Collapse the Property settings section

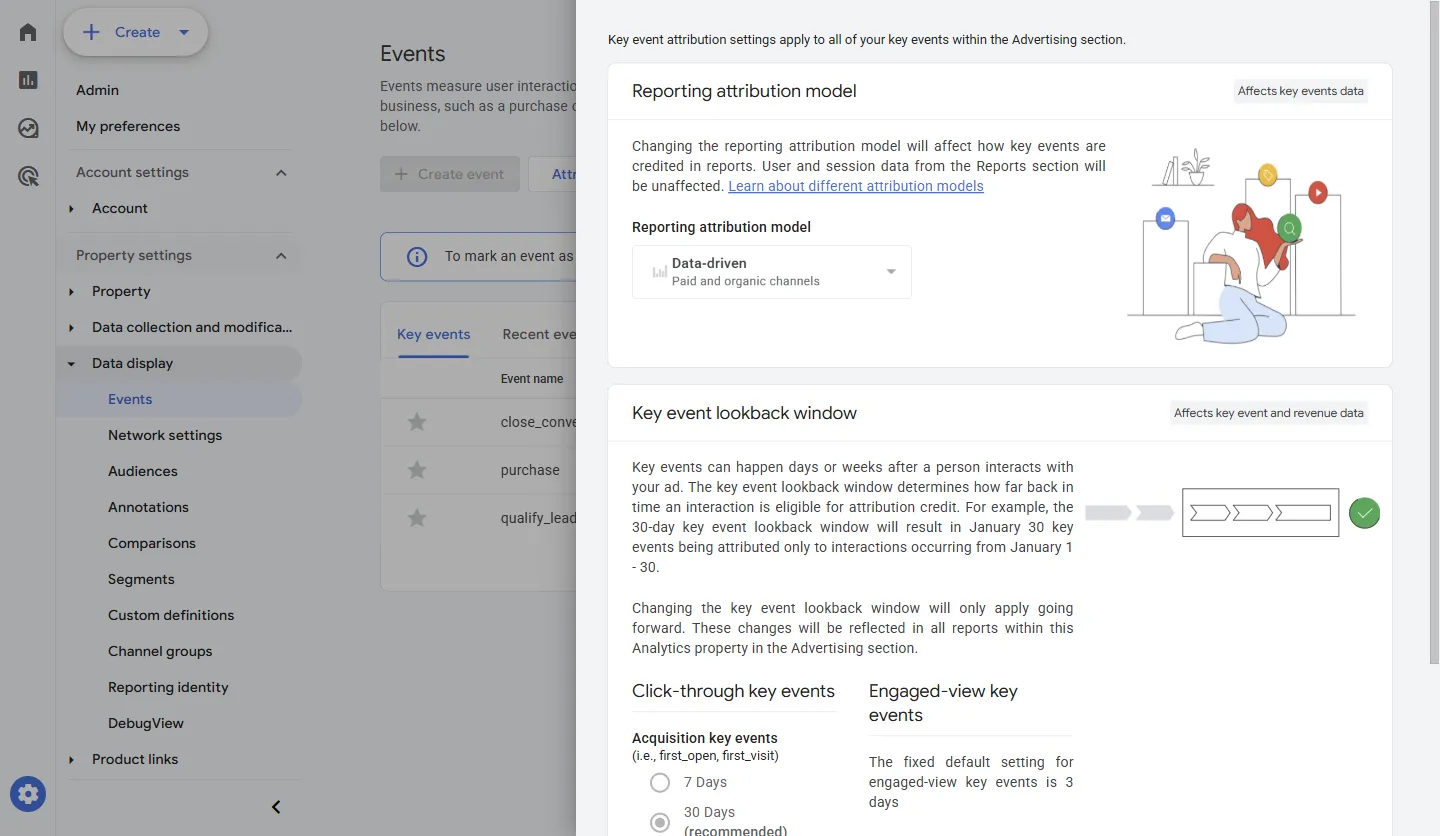pos(281,256)
